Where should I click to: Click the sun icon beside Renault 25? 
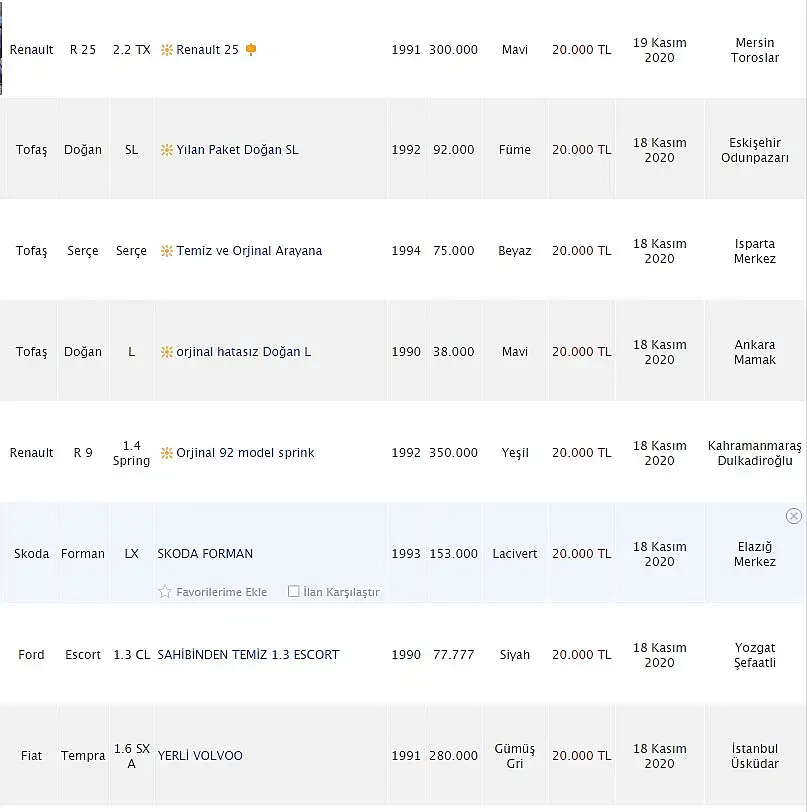click(x=166, y=50)
